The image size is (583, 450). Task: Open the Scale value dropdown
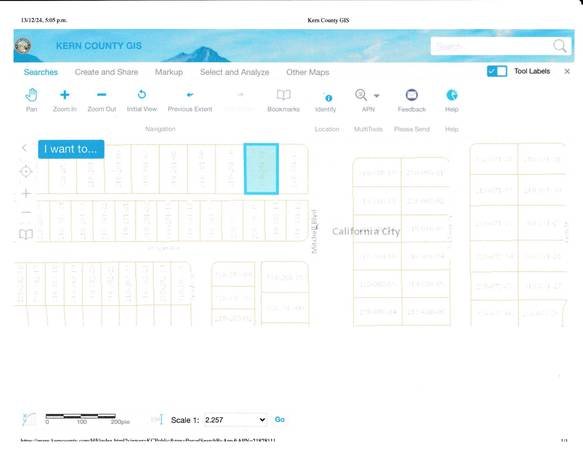pos(235,420)
